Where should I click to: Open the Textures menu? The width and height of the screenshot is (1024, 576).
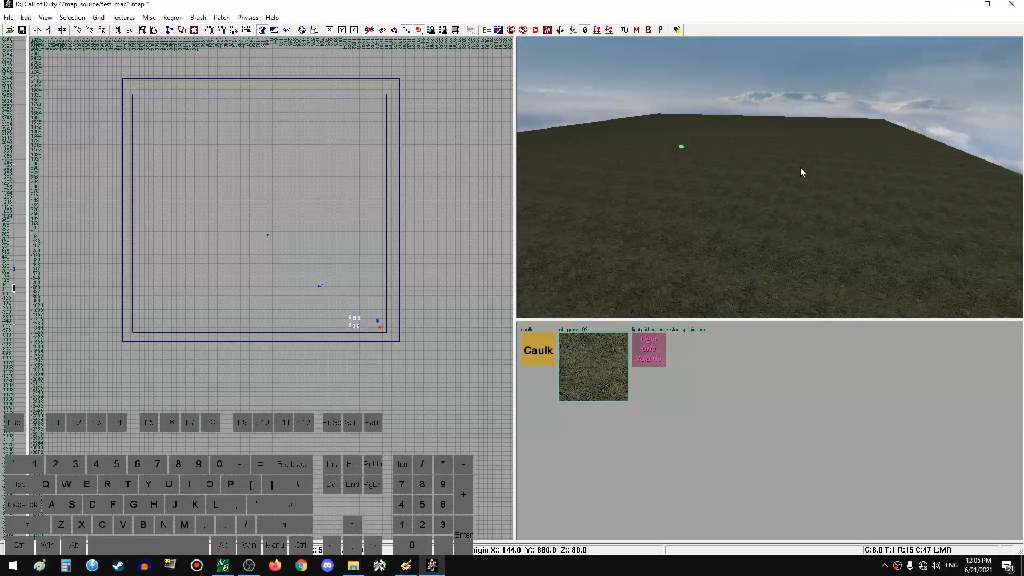123,18
